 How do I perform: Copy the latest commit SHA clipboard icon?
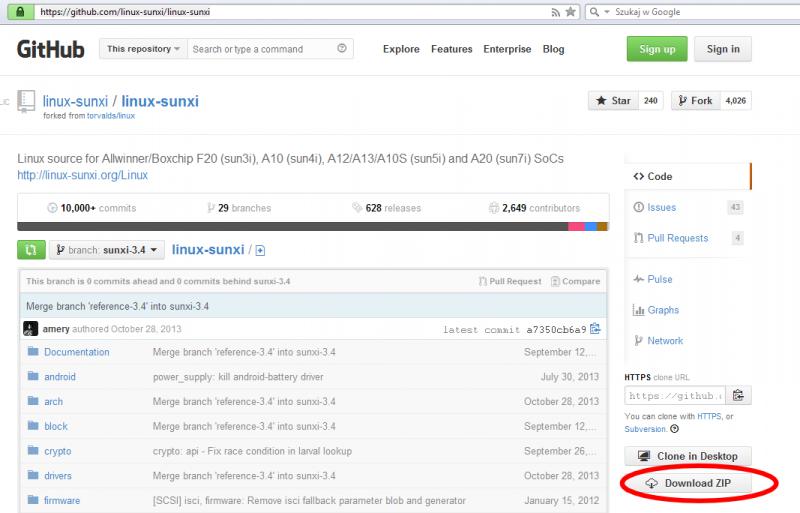click(596, 329)
